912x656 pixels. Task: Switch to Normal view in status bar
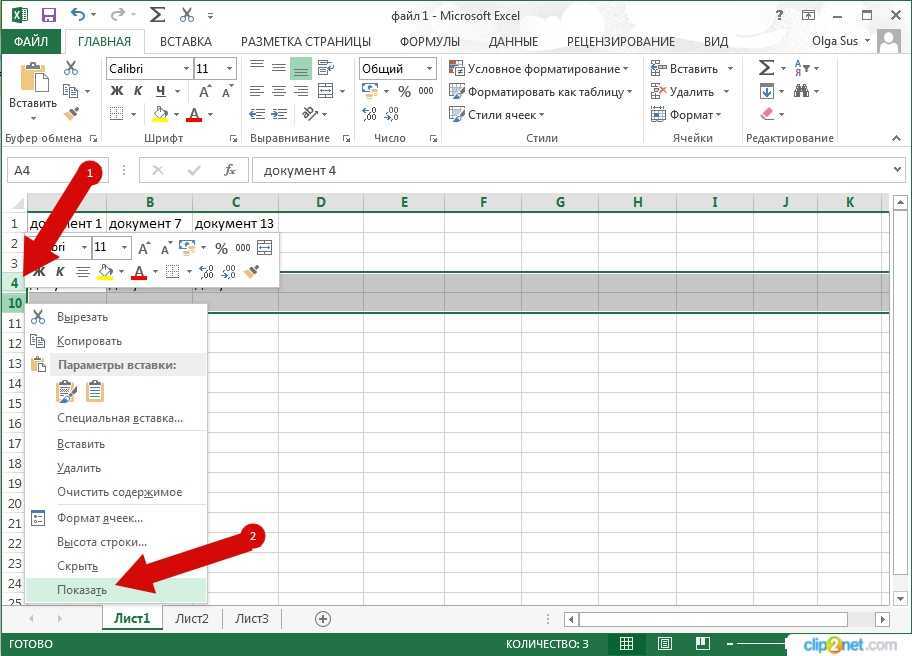click(x=626, y=644)
